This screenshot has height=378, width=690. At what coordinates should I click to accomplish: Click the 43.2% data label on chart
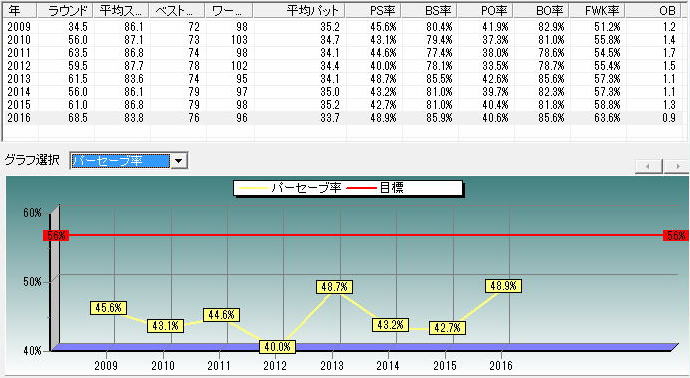click(x=390, y=325)
